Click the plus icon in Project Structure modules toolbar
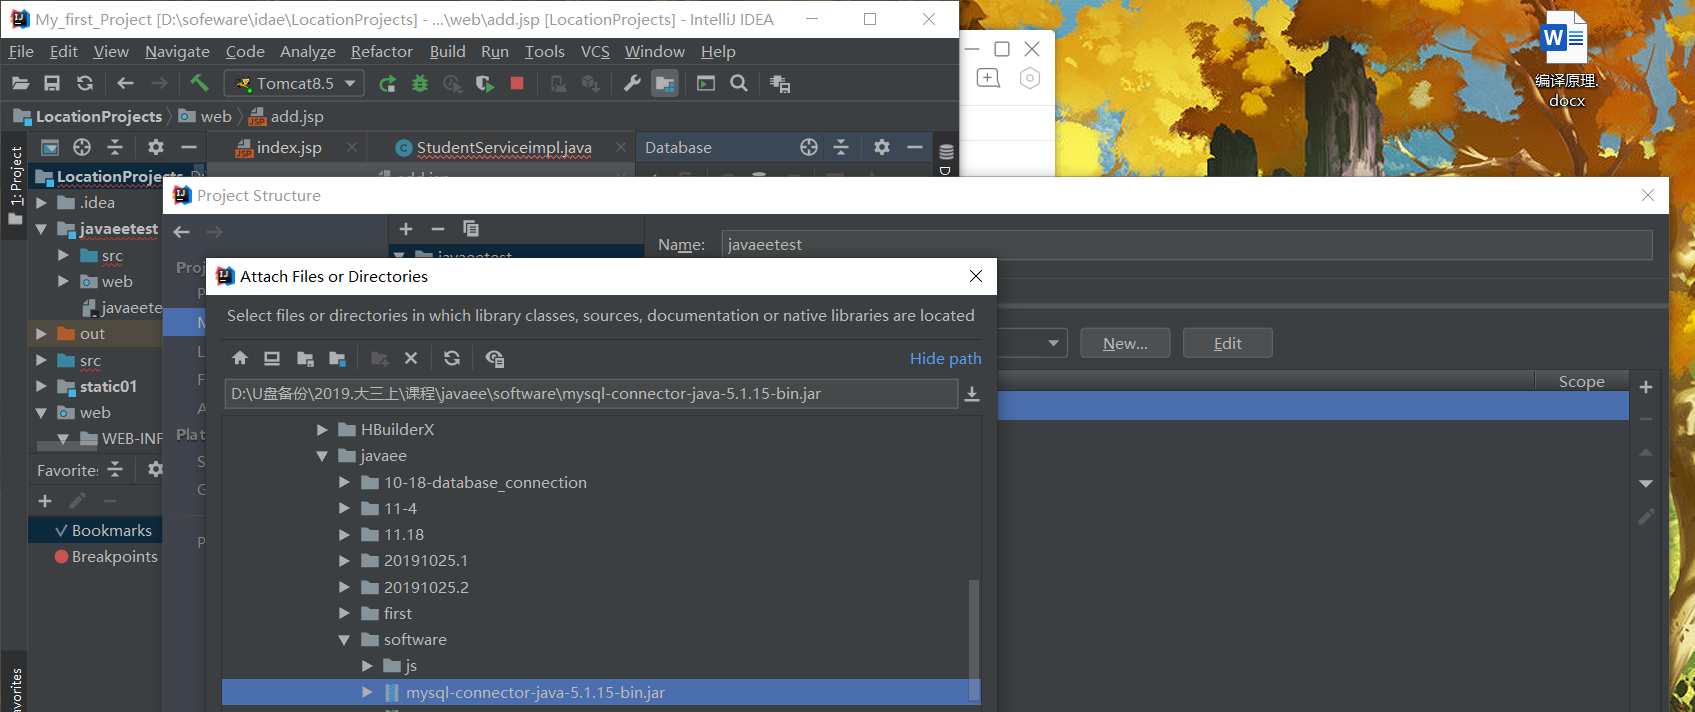This screenshot has height=712, width=1695. 406,229
